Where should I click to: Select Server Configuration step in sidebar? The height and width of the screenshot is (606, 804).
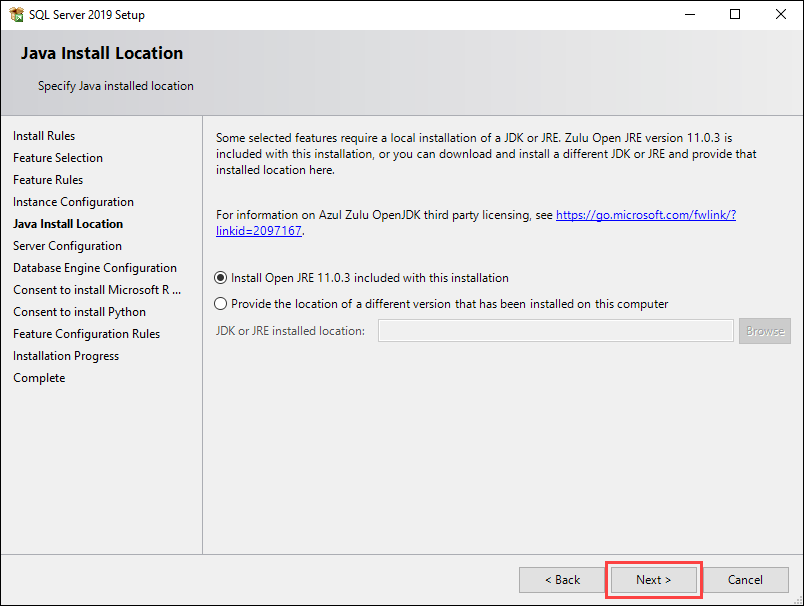coord(68,246)
